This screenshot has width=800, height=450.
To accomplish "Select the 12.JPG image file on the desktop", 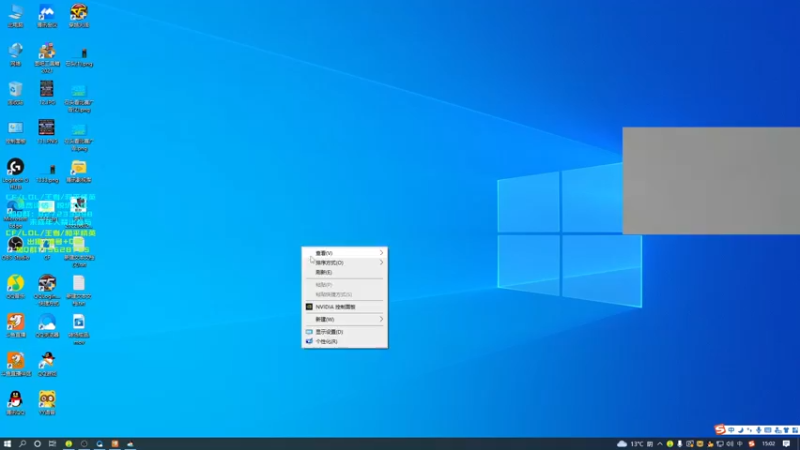I will tap(47, 93).
